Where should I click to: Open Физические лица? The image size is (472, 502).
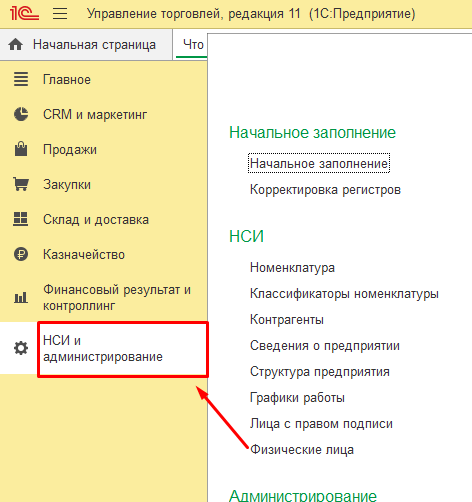click(302, 450)
